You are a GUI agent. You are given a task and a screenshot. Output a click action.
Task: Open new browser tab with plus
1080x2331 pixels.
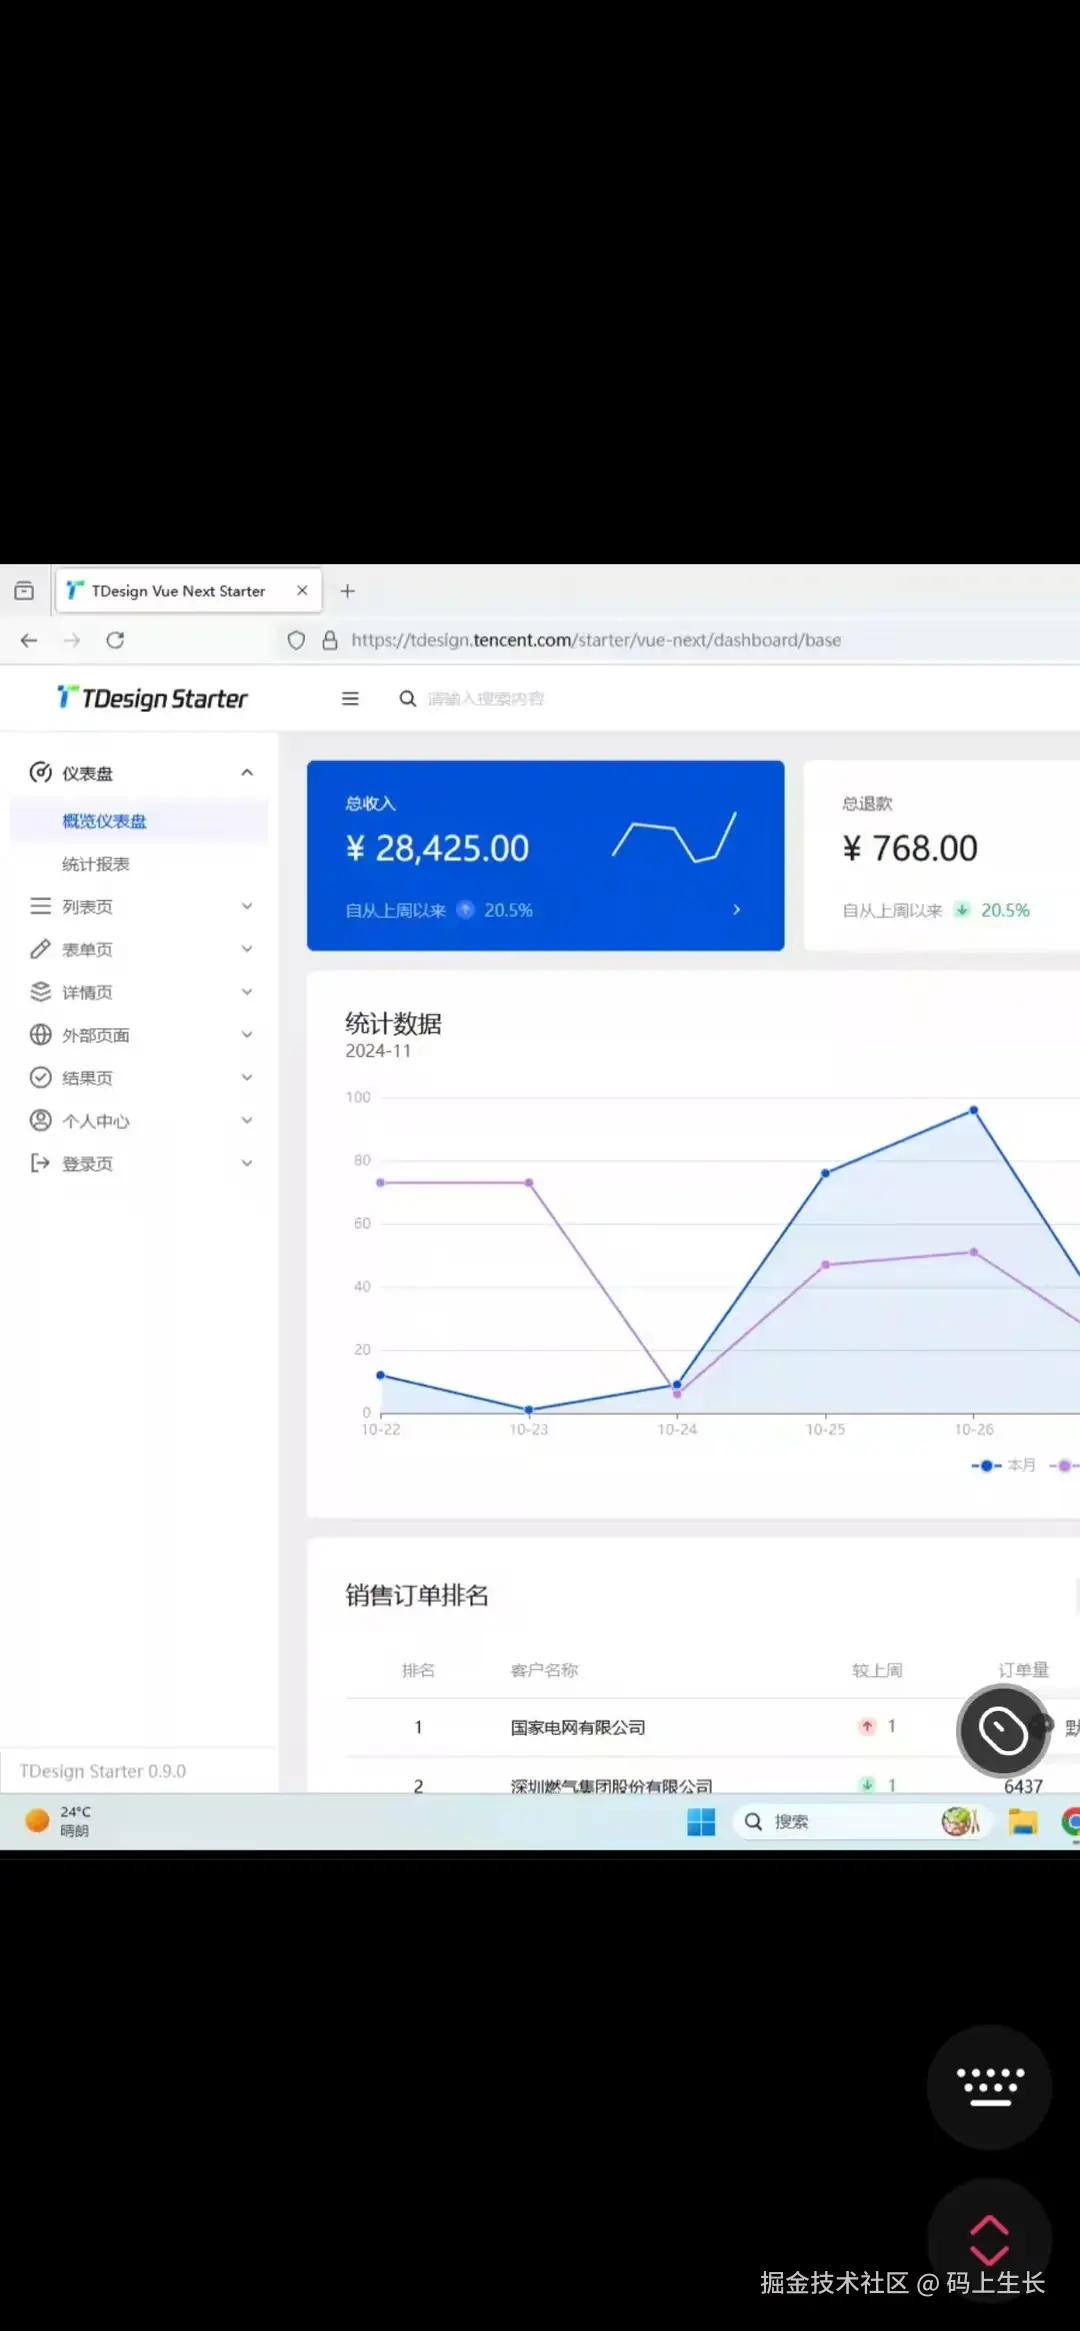pos(347,591)
